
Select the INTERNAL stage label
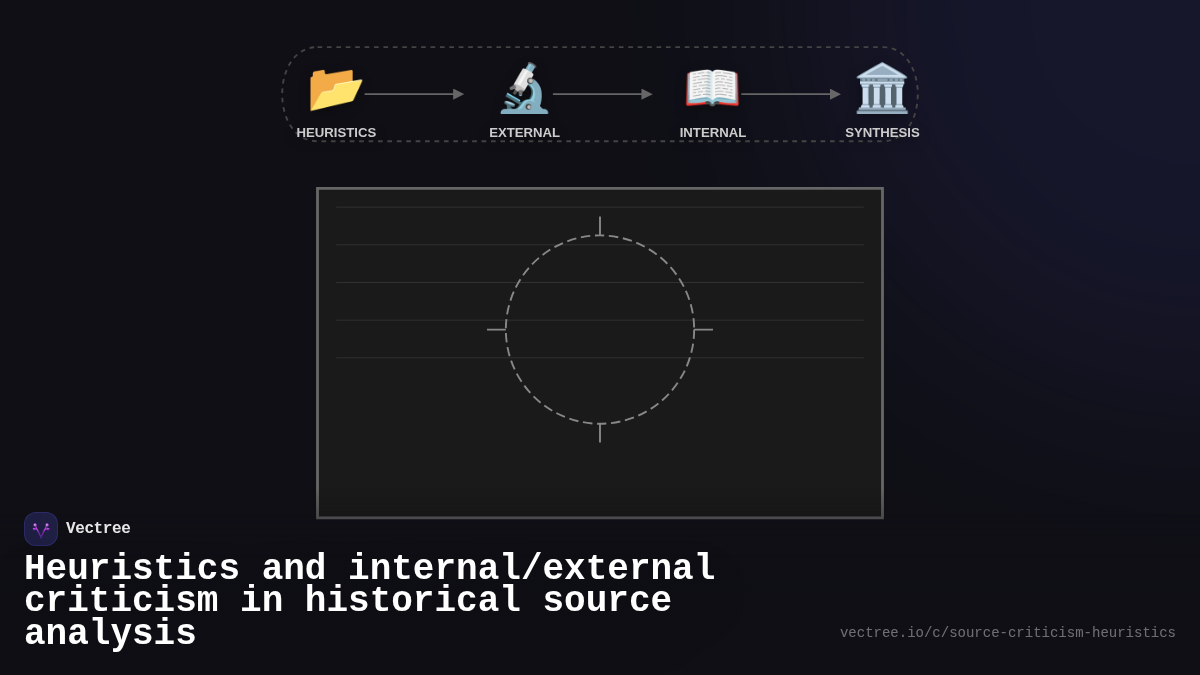point(713,132)
